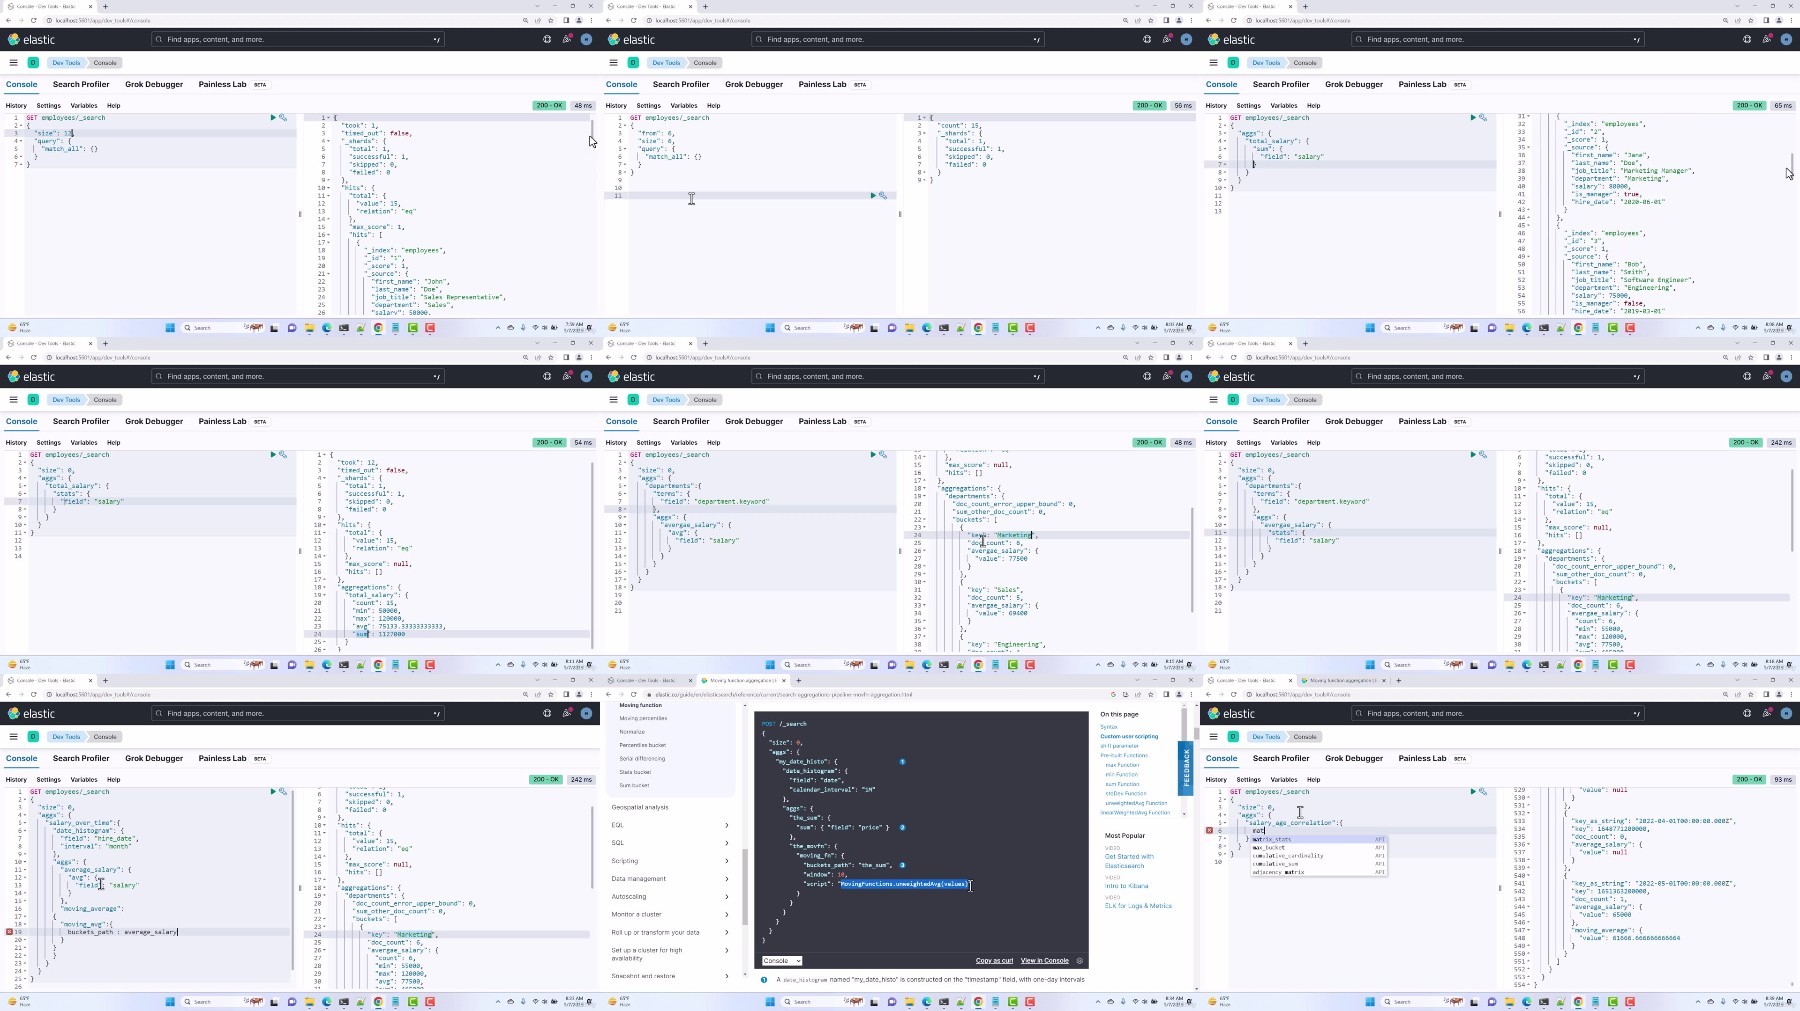Viewport: 1800px width, 1011px height.
Task: Open Geospatial analysis in docs sidebar
Action: pyautogui.click(x=640, y=807)
